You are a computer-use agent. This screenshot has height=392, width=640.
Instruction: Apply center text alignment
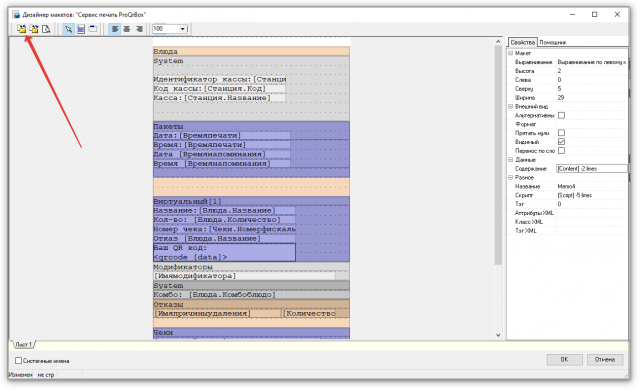click(127, 29)
